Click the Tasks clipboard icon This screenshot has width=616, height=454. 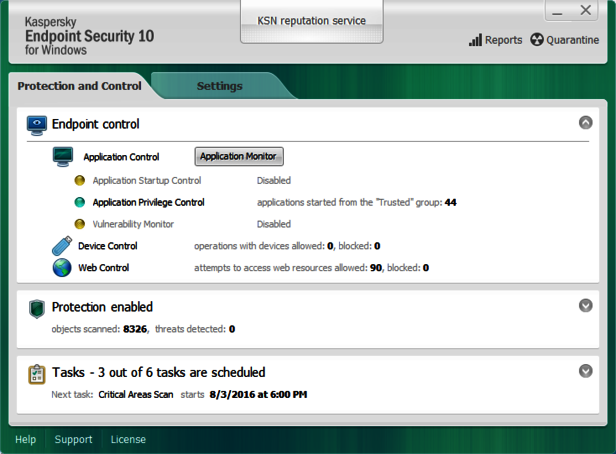[37, 374]
